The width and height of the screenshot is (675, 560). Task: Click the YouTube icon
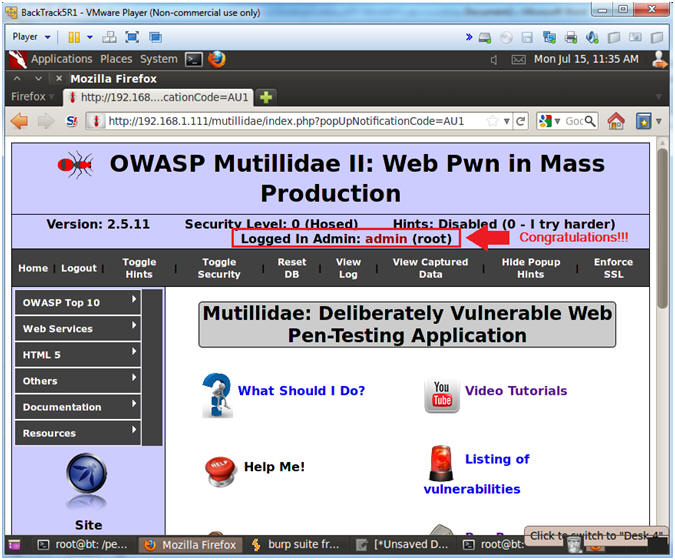(442, 396)
